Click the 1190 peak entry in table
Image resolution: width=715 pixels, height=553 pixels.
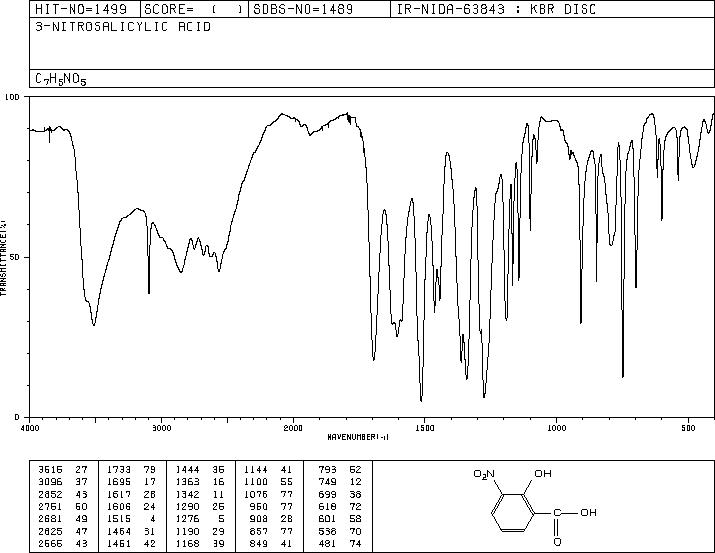tap(200, 532)
